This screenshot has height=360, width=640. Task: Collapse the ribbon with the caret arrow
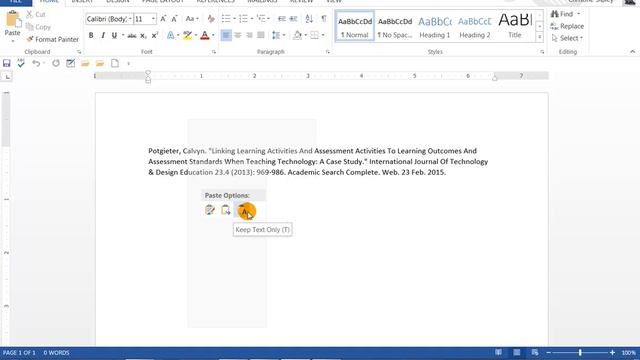632,52
